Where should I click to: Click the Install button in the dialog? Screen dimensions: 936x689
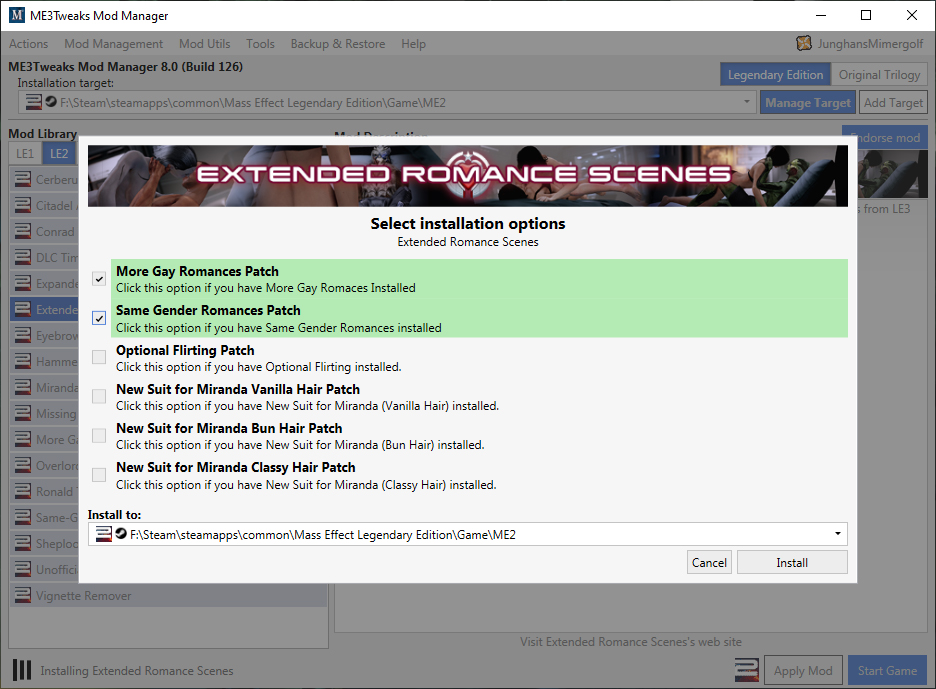[x=792, y=562]
